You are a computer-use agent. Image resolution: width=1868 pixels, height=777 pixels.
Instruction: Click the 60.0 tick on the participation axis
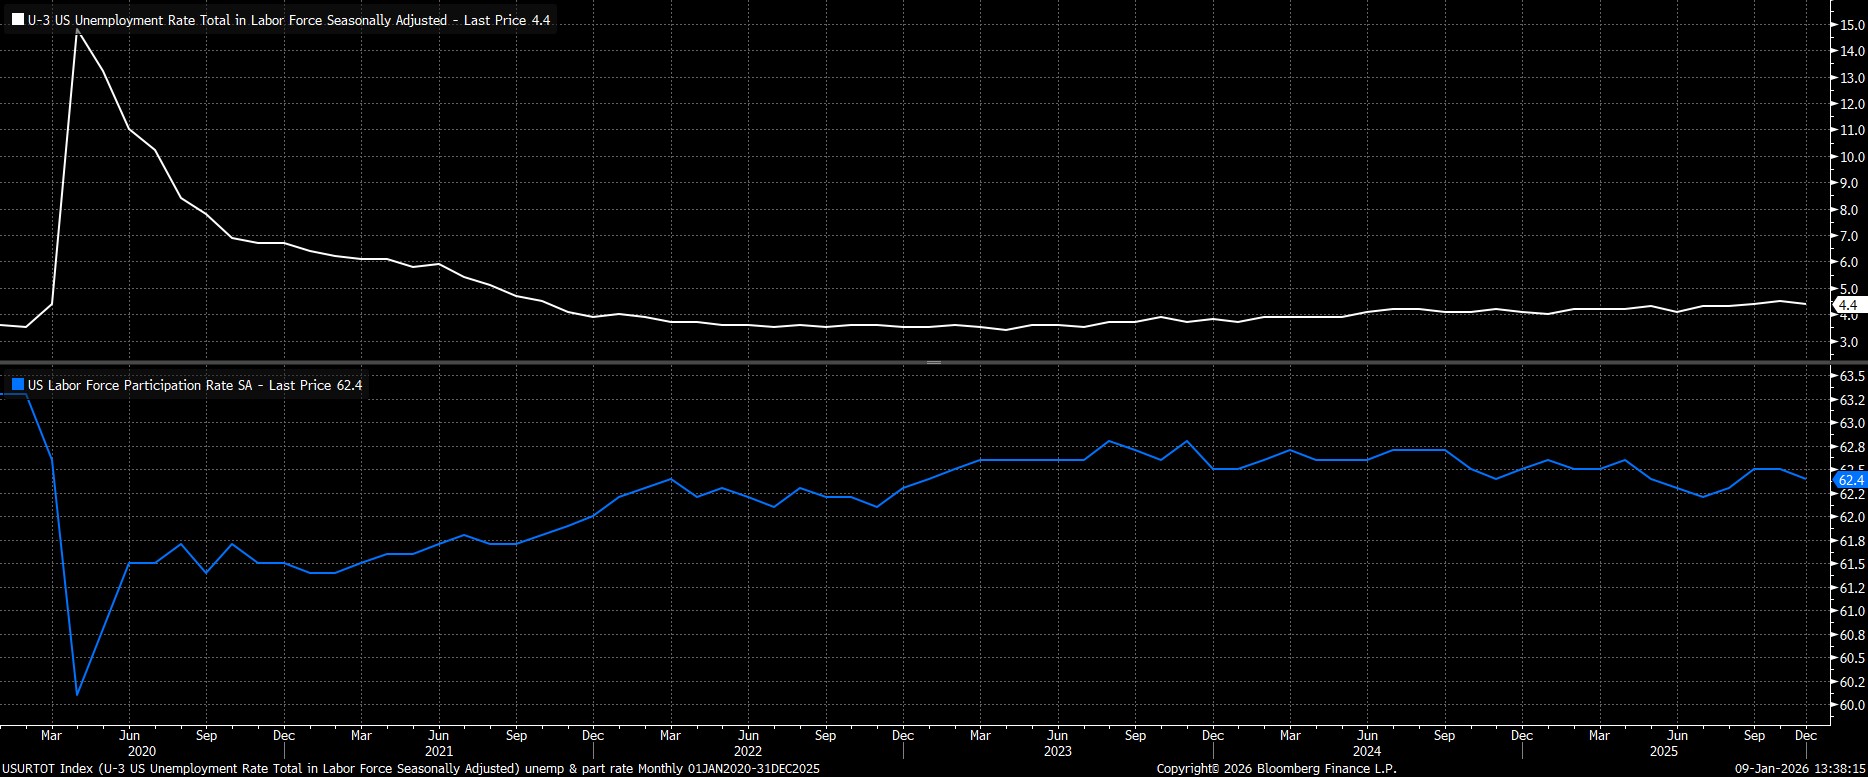point(1852,705)
